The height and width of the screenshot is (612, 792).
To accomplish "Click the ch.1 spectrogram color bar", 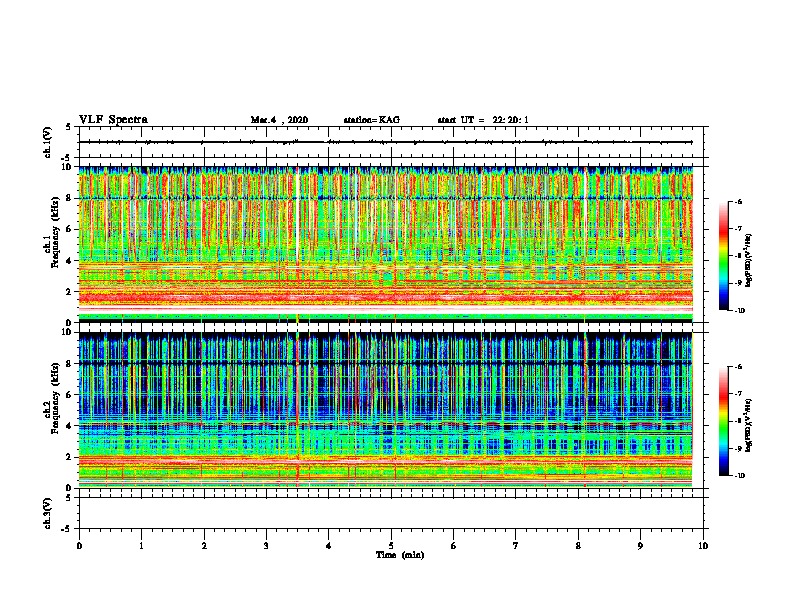I will pyautogui.click(x=723, y=256).
